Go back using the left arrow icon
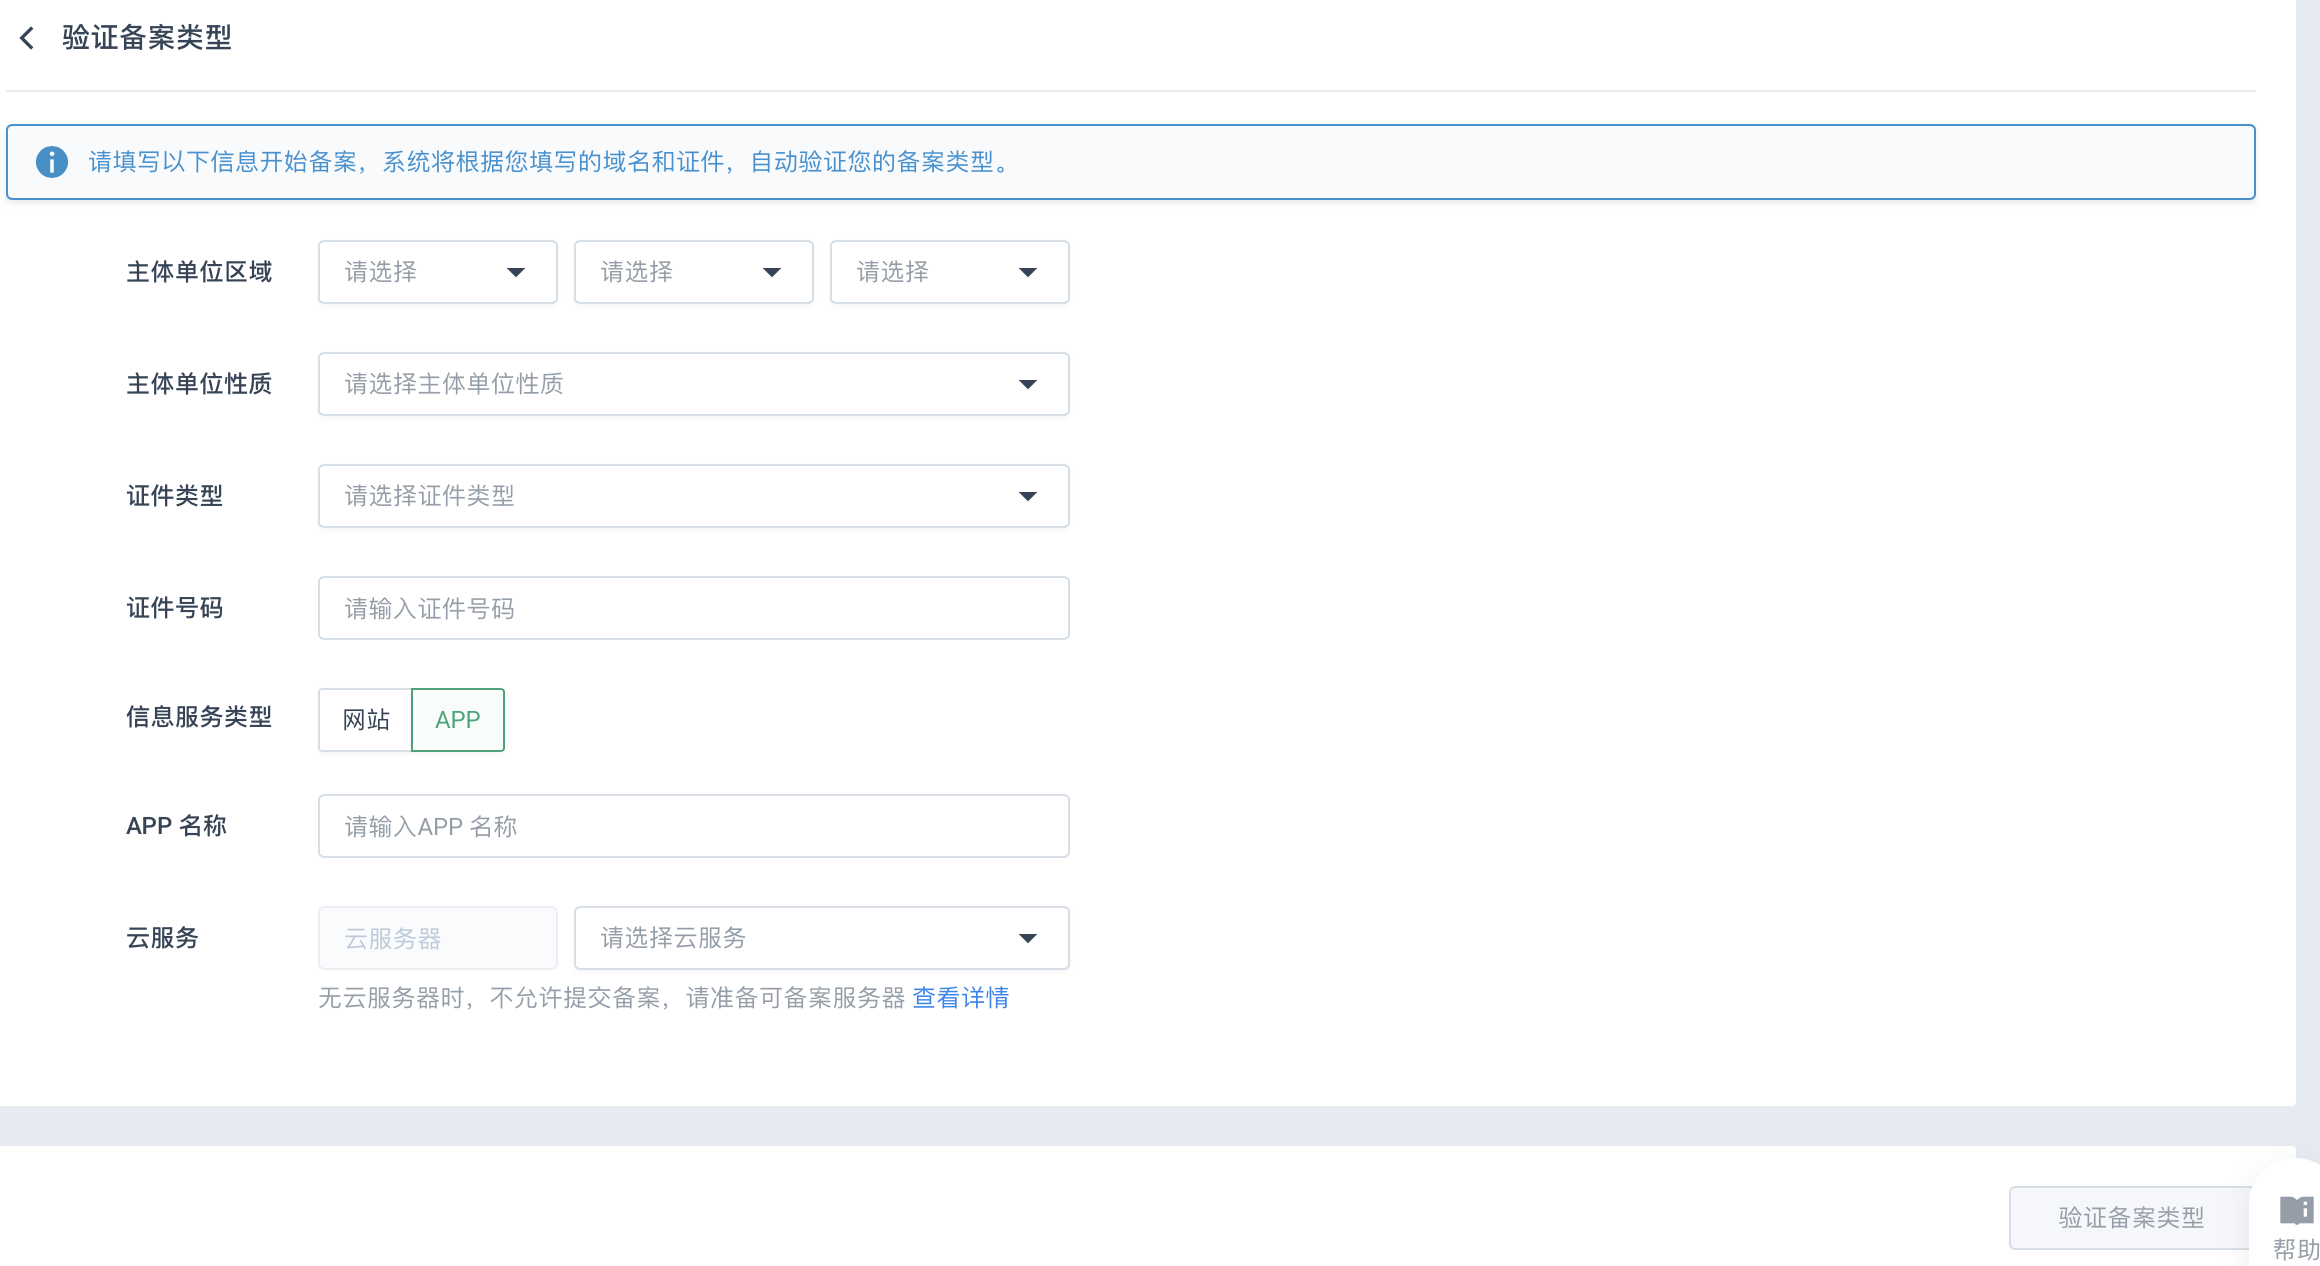 coord(27,38)
